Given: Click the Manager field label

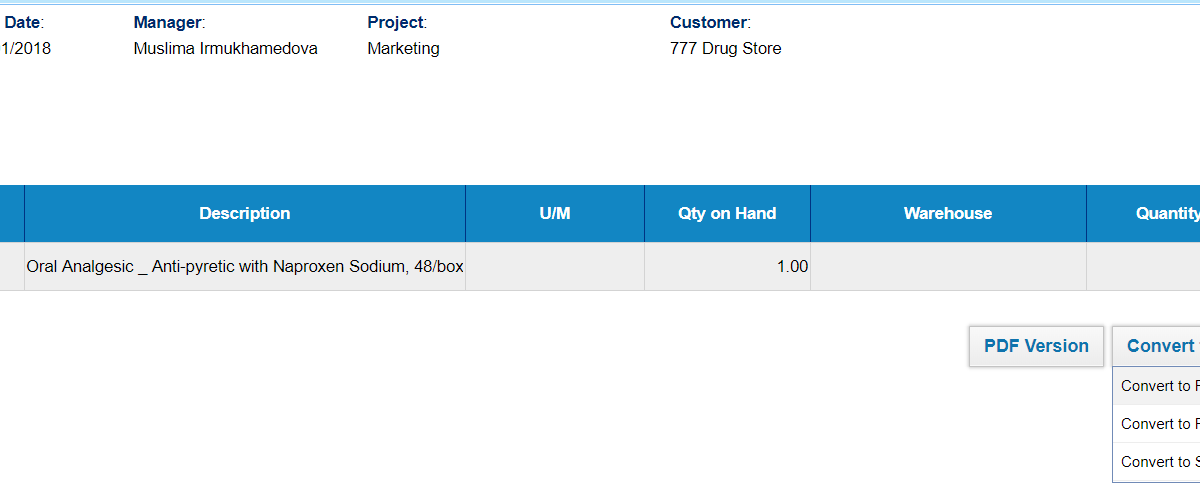Looking at the screenshot, I should coord(169,22).
